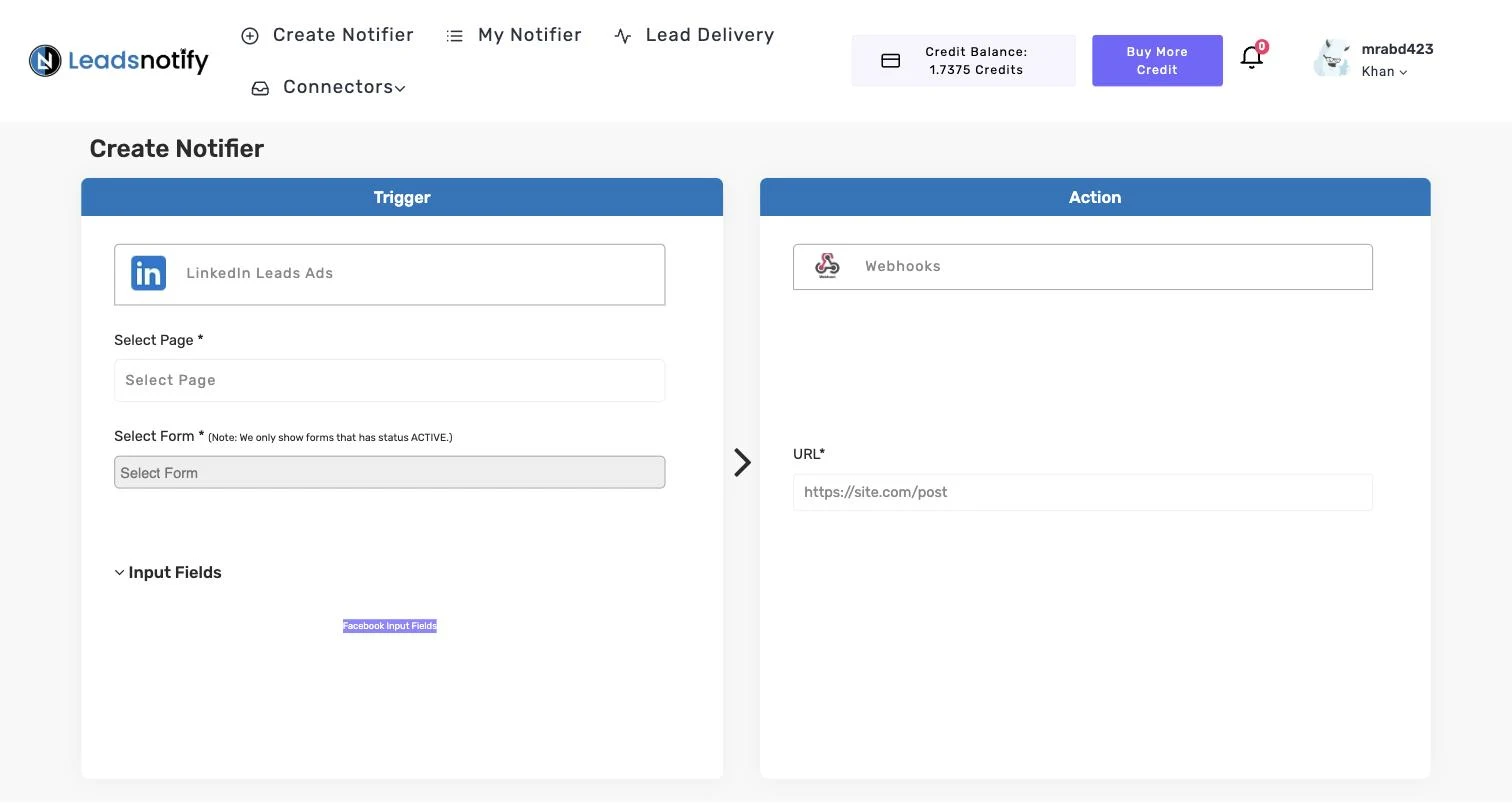Click the right arrow between Trigger and Action
The width and height of the screenshot is (1512, 805).
(742, 462)
